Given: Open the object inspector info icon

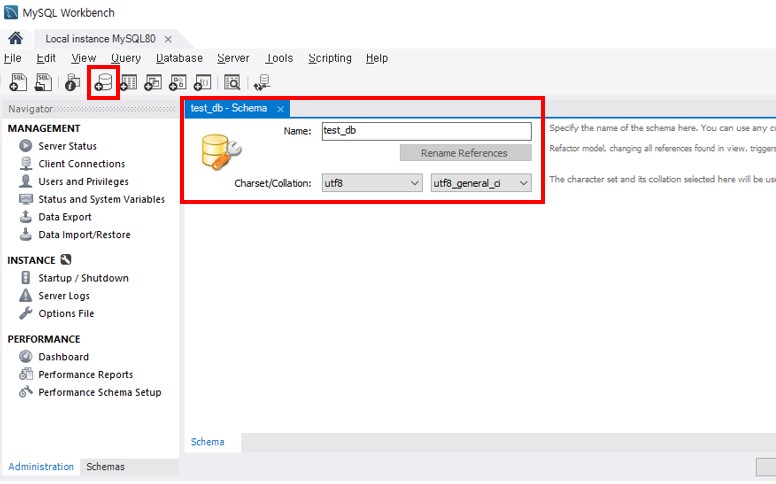Looking at the screenshot, I should coord(72,83).
